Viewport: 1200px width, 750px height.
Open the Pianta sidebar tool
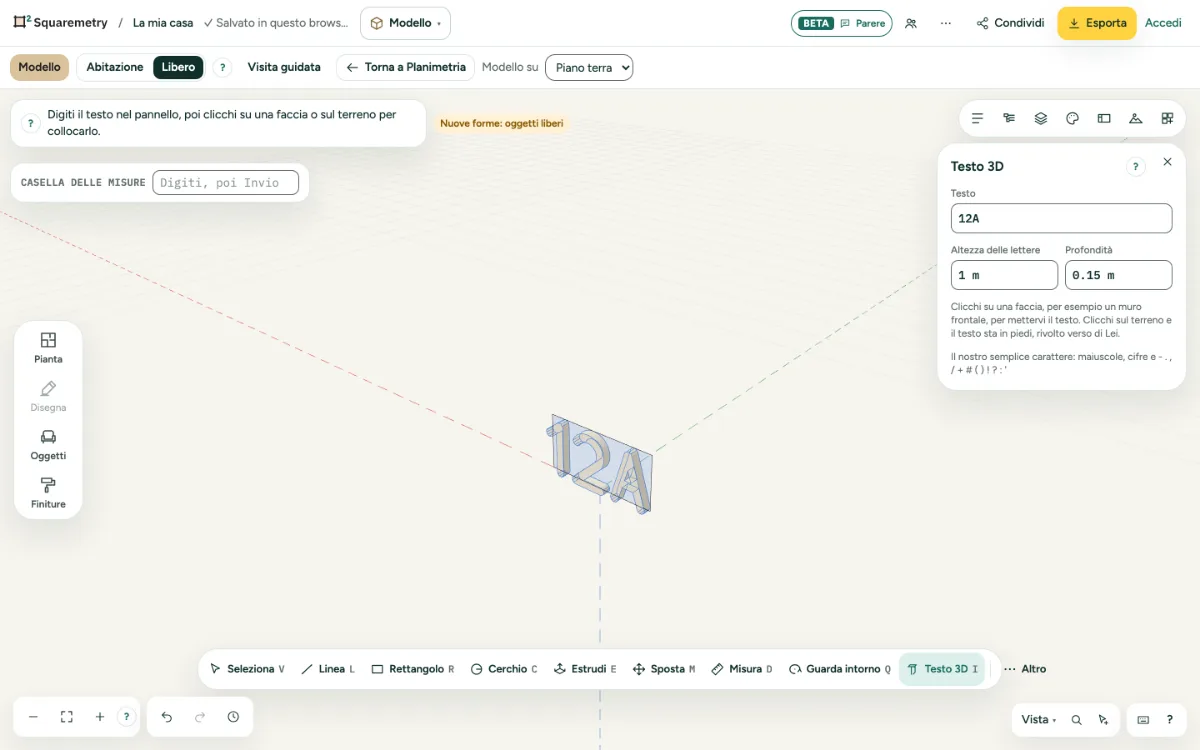click(48, 347)
